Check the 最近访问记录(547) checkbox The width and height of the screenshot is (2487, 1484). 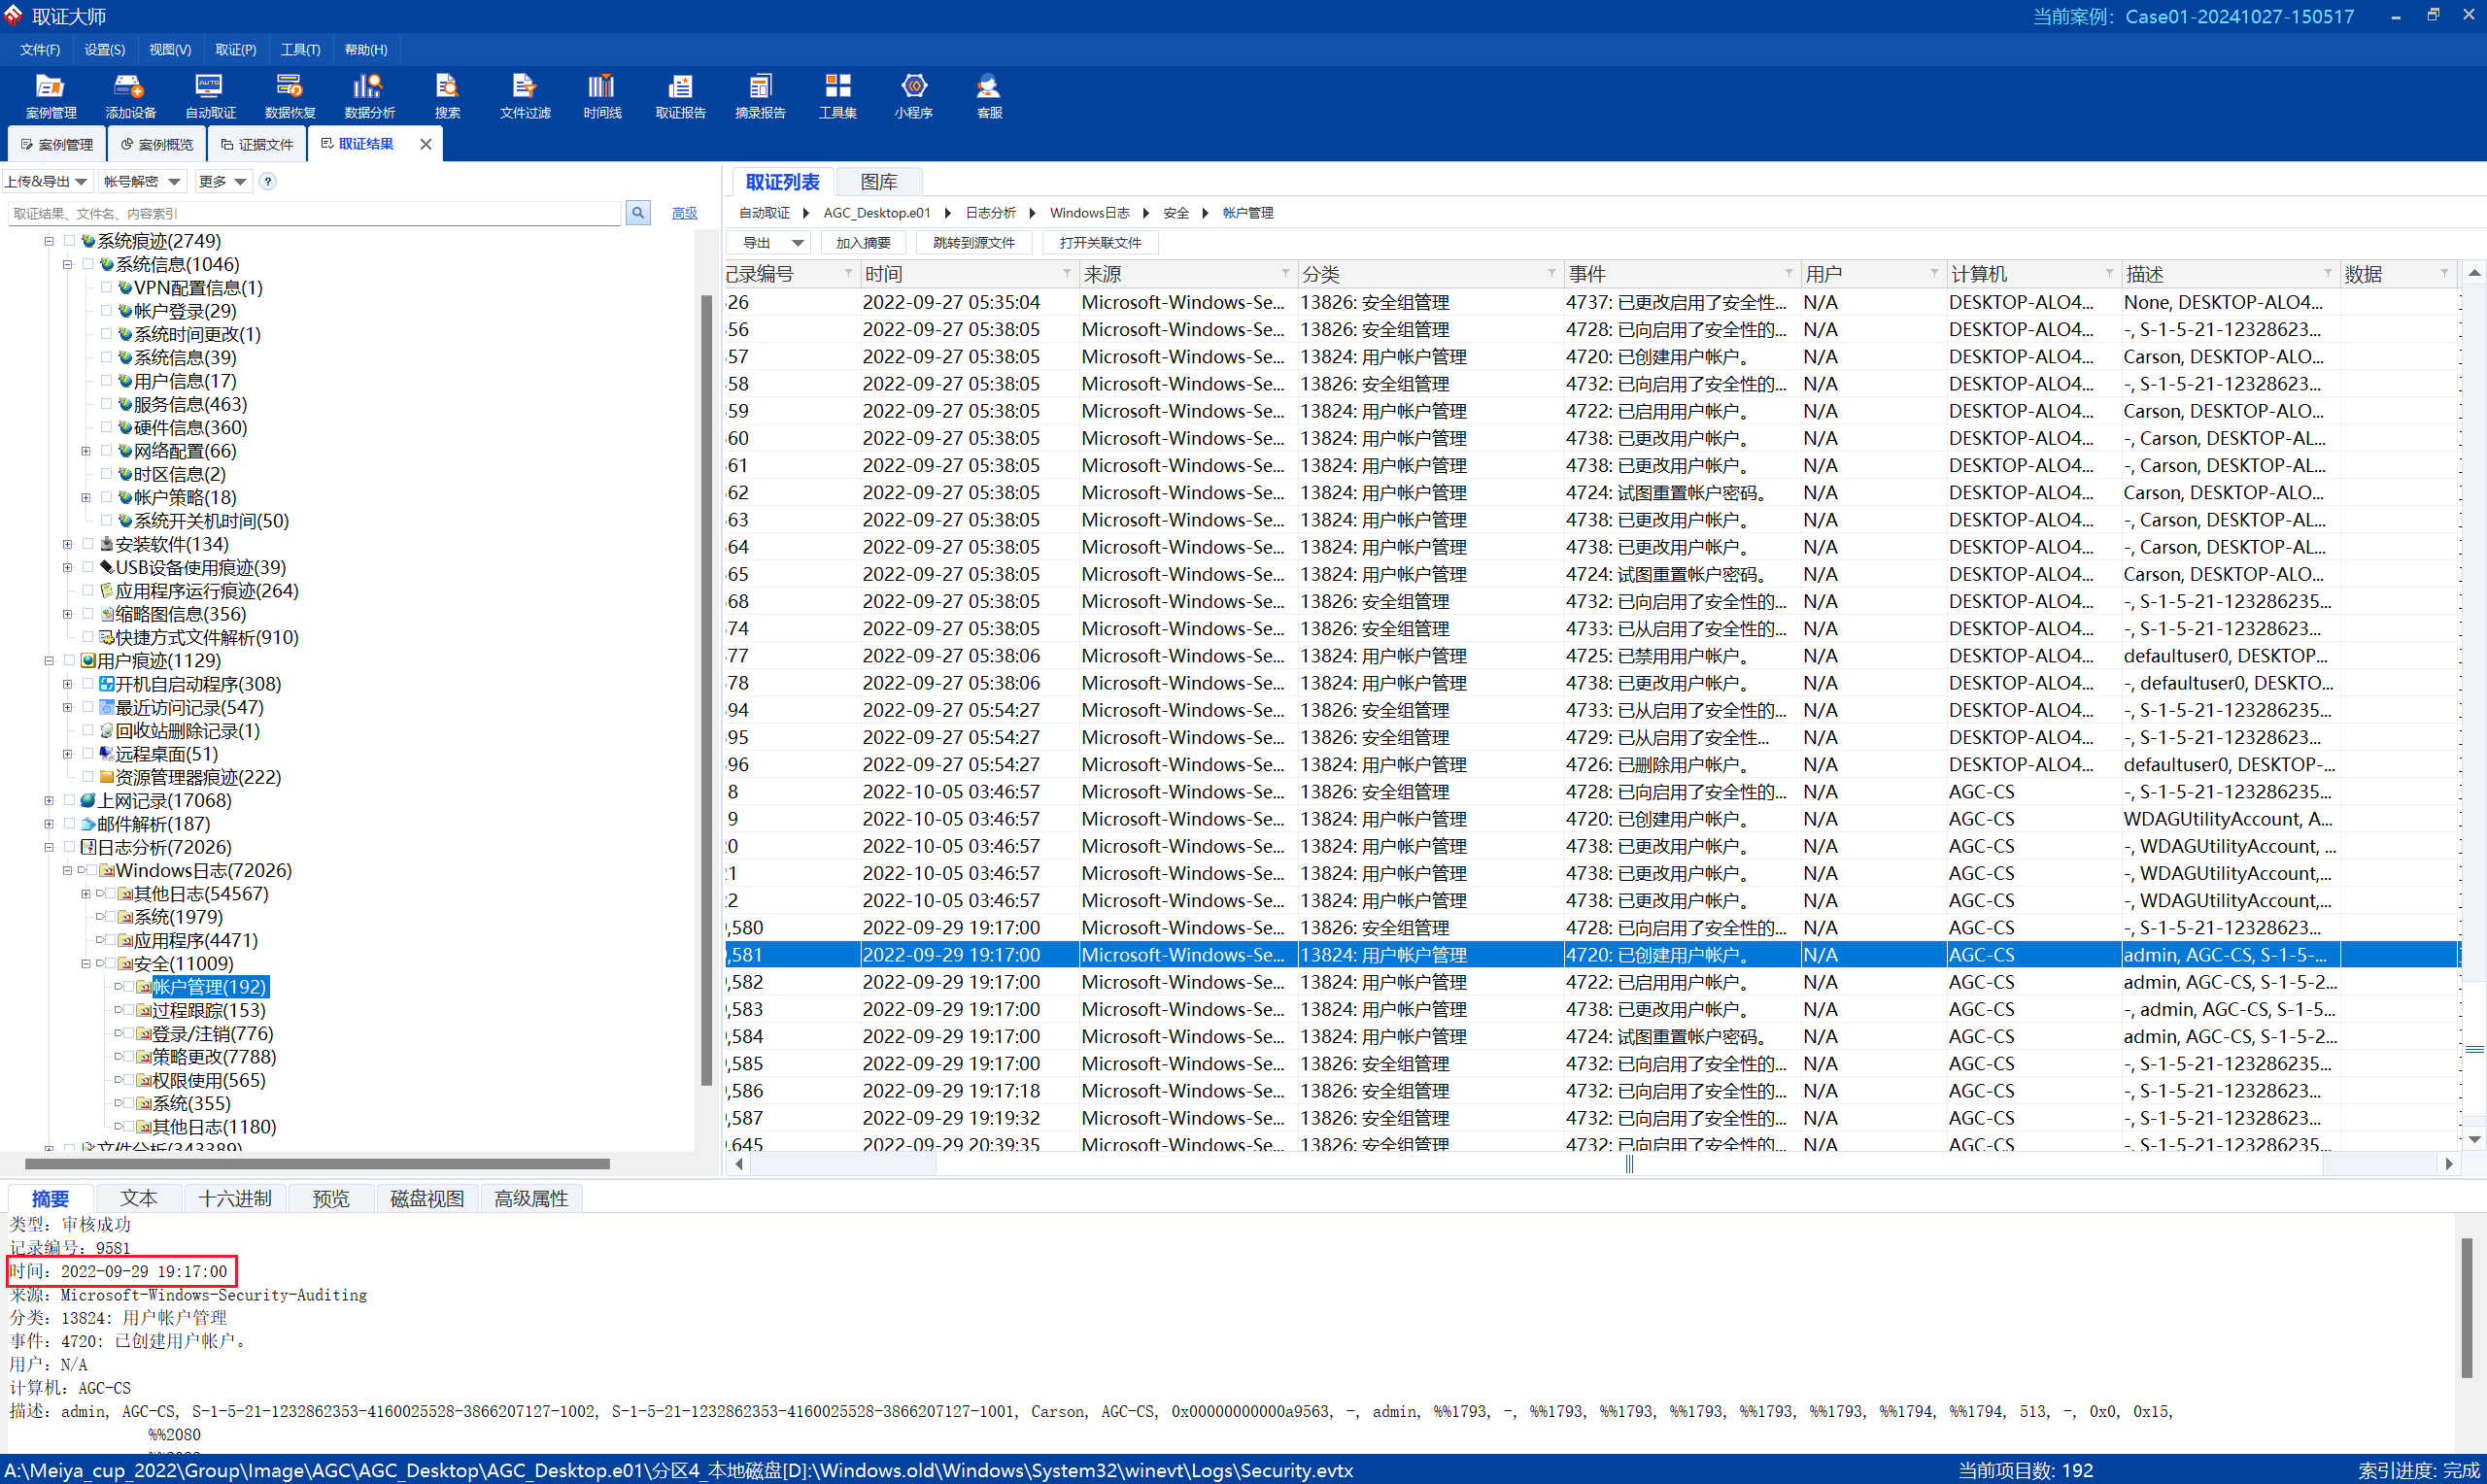pyautogui.click(x=87, y=707)
